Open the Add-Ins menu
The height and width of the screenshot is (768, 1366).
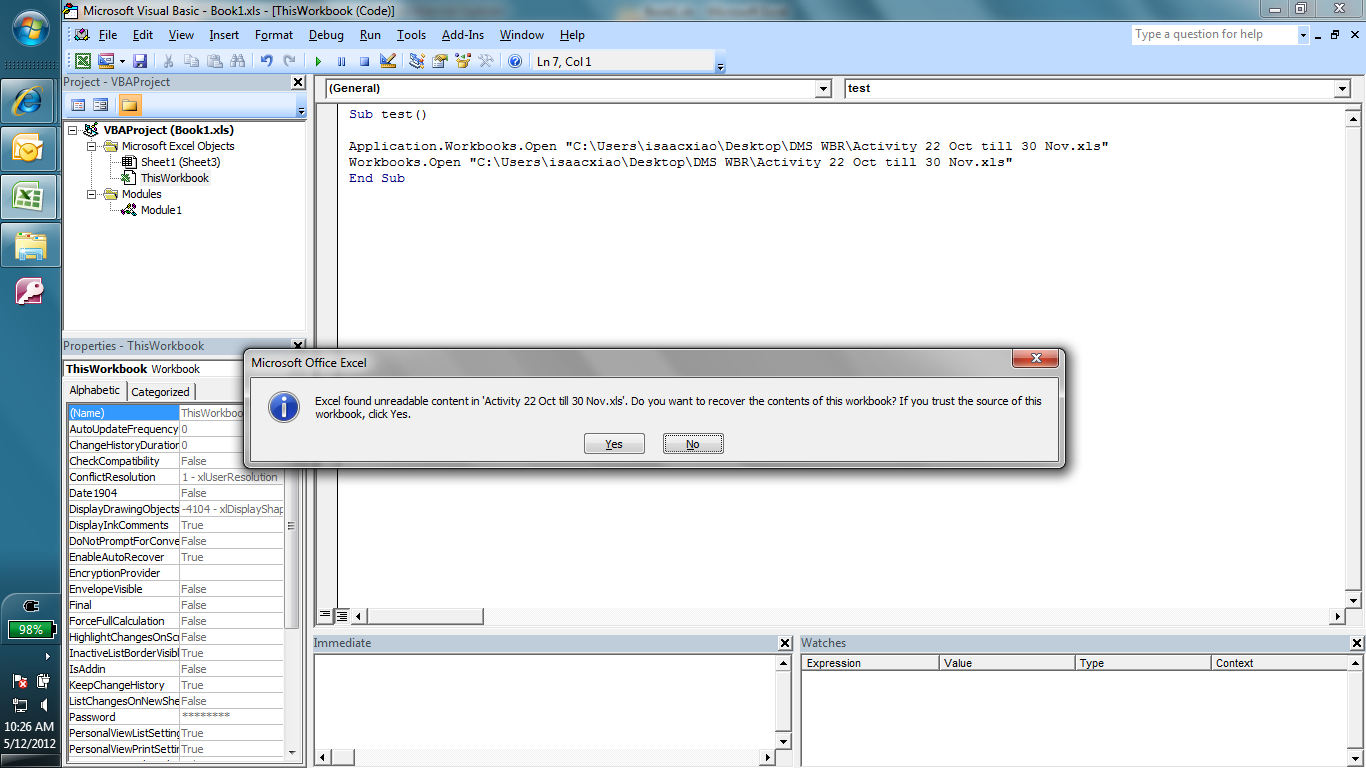[x=463, y=35]
